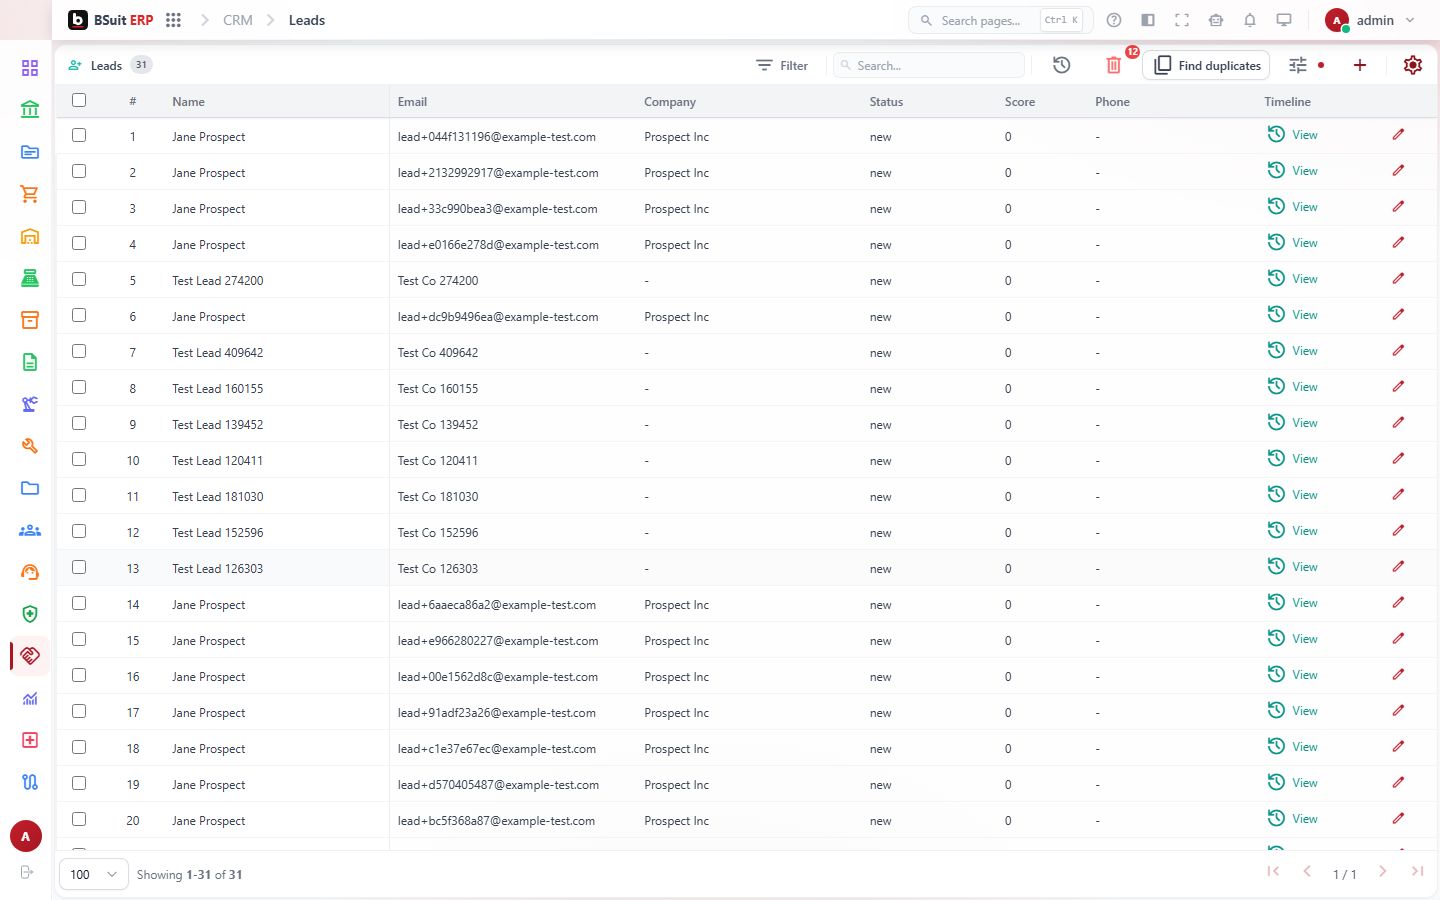Open column settings sliders icon
Image resolution: width=1440 pixels, height=900 pixels.
click(x=1298, y=65)
